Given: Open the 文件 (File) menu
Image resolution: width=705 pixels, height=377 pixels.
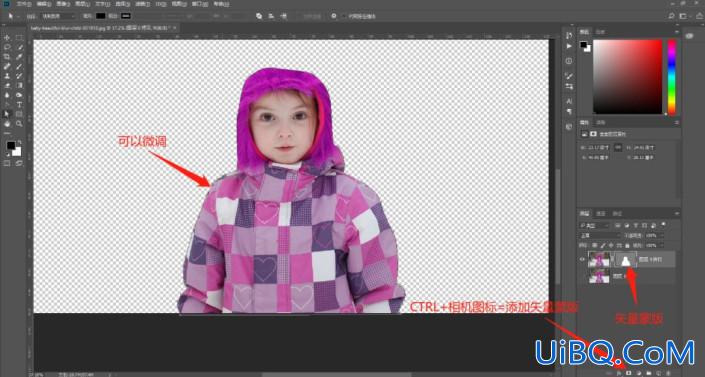Looking at the screenshot, I should [24, 4].
